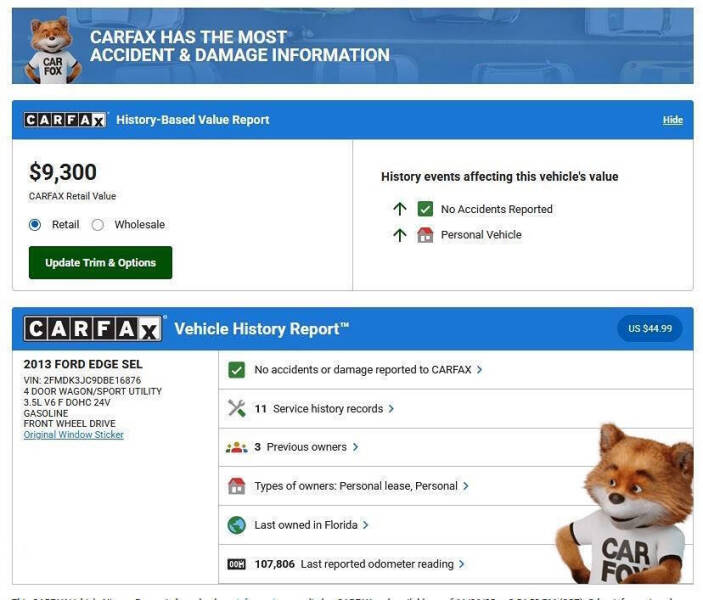Click the previous owners people icon

pyautogui.click(x=236, y=447)
